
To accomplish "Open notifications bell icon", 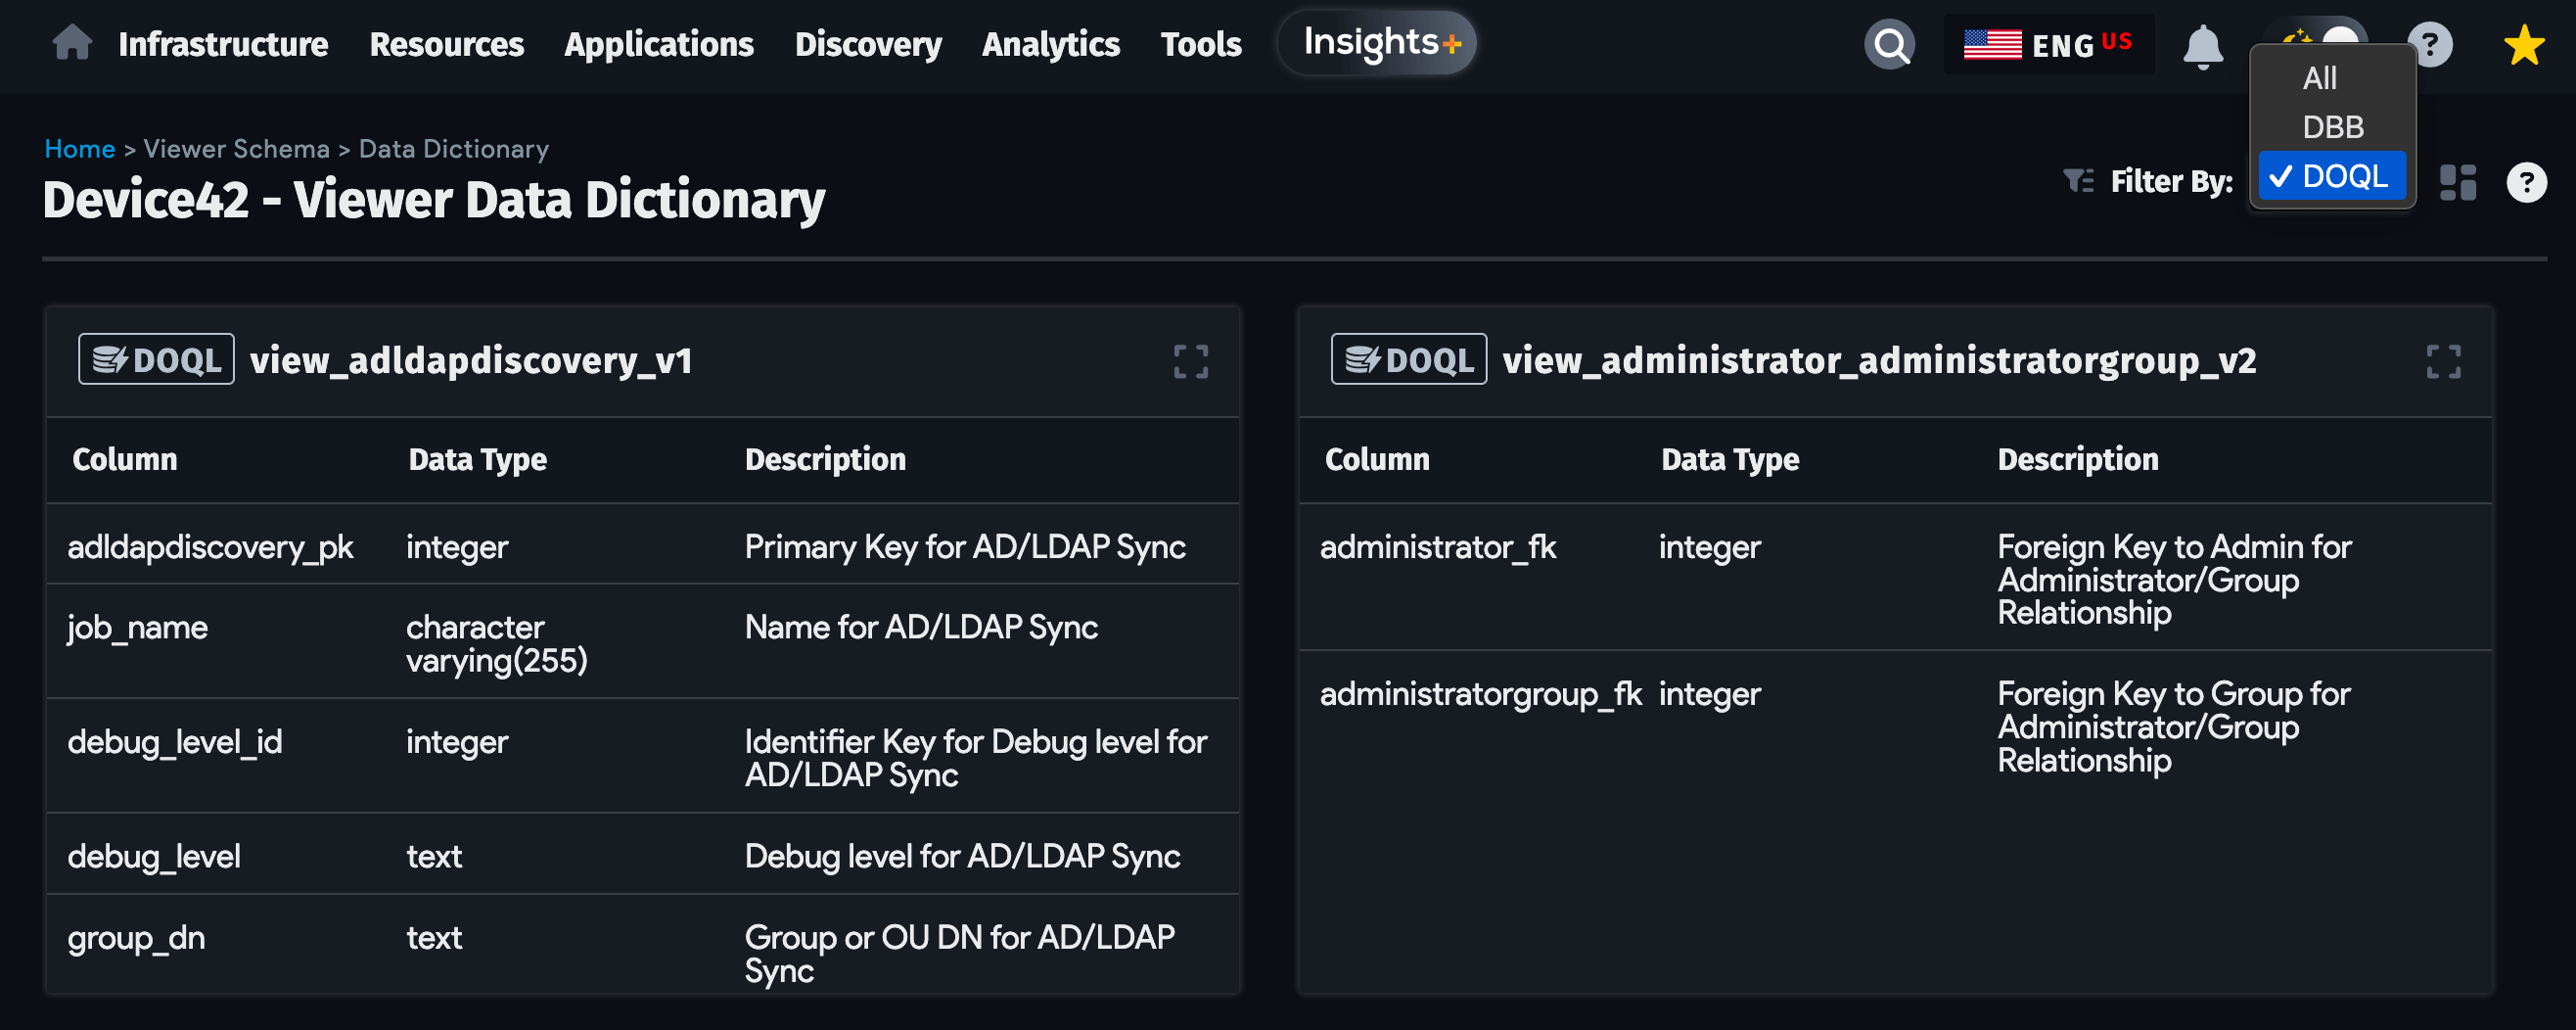I will click(2202, 47).
